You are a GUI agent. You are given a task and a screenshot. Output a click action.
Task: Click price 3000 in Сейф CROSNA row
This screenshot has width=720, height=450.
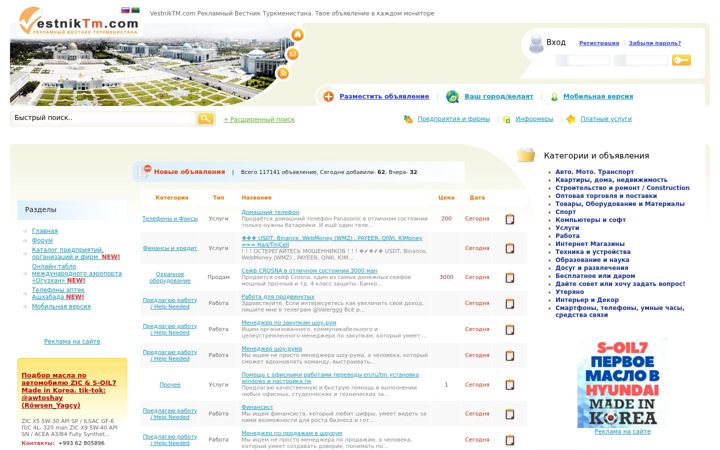click(x=446, y=277)
